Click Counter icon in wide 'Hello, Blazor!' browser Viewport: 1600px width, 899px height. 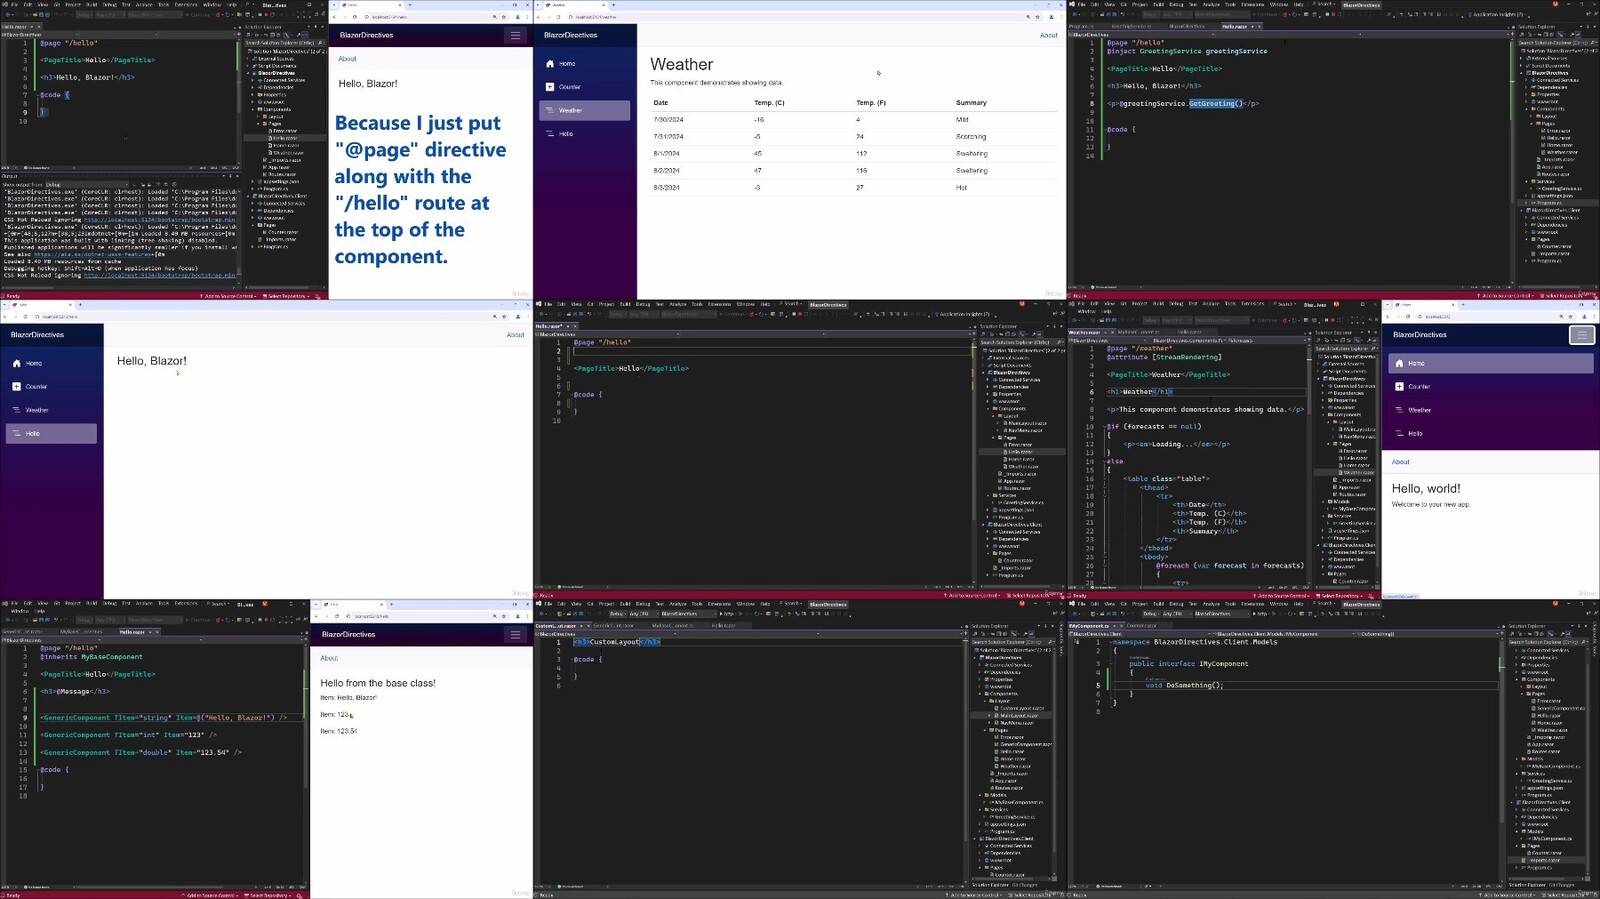16,386
